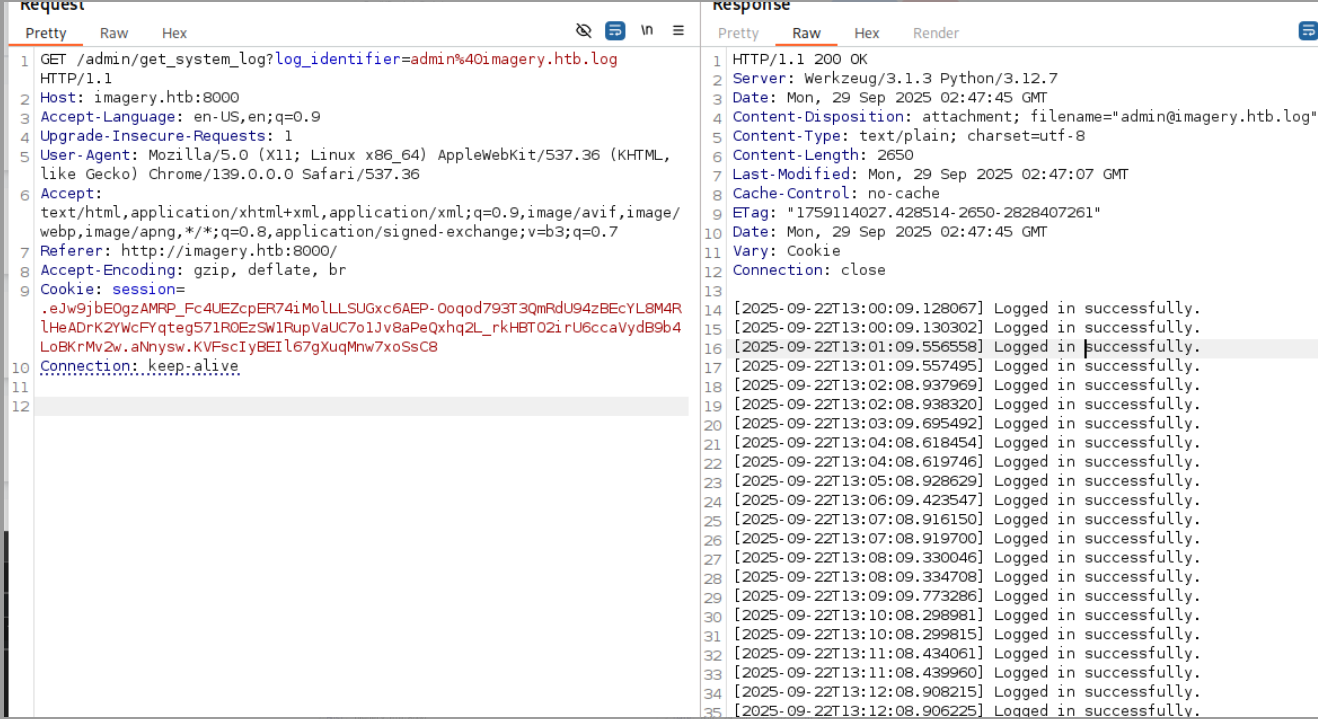Click the Accept-Language header line

180,117
